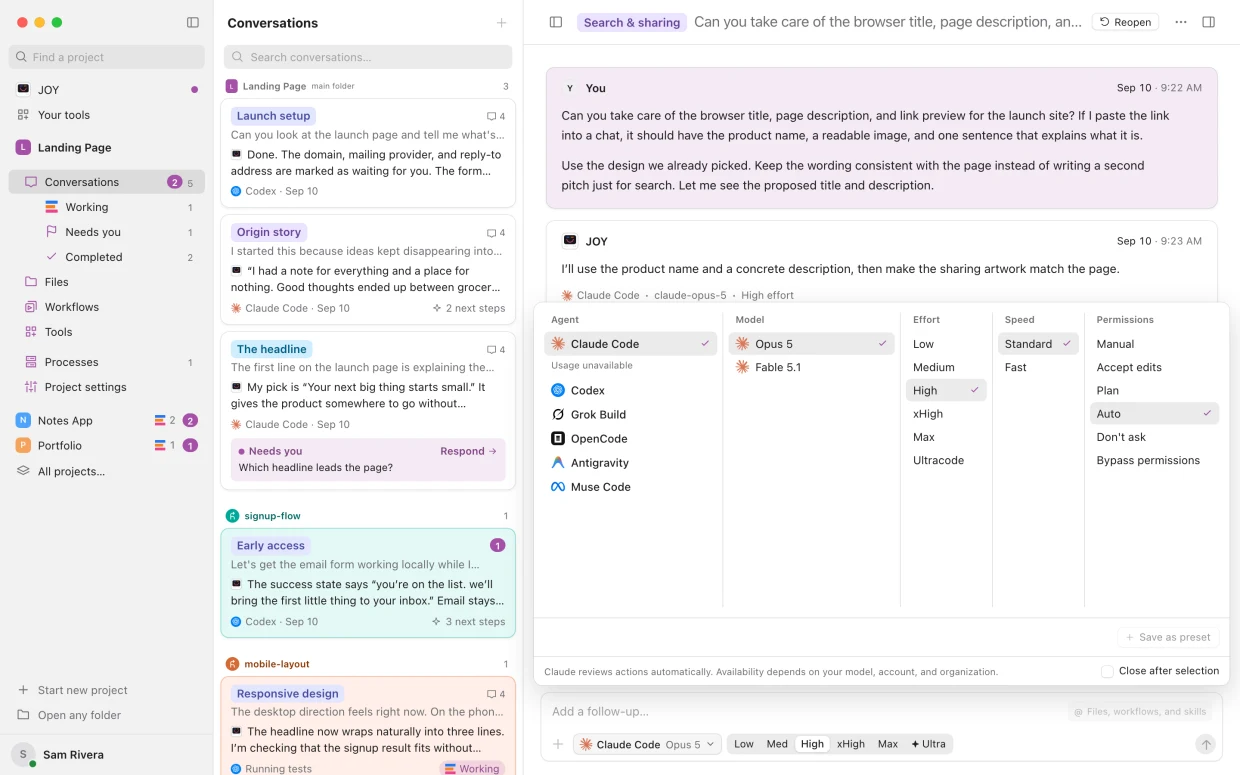Enable Close after selection checkbox

1107,671
